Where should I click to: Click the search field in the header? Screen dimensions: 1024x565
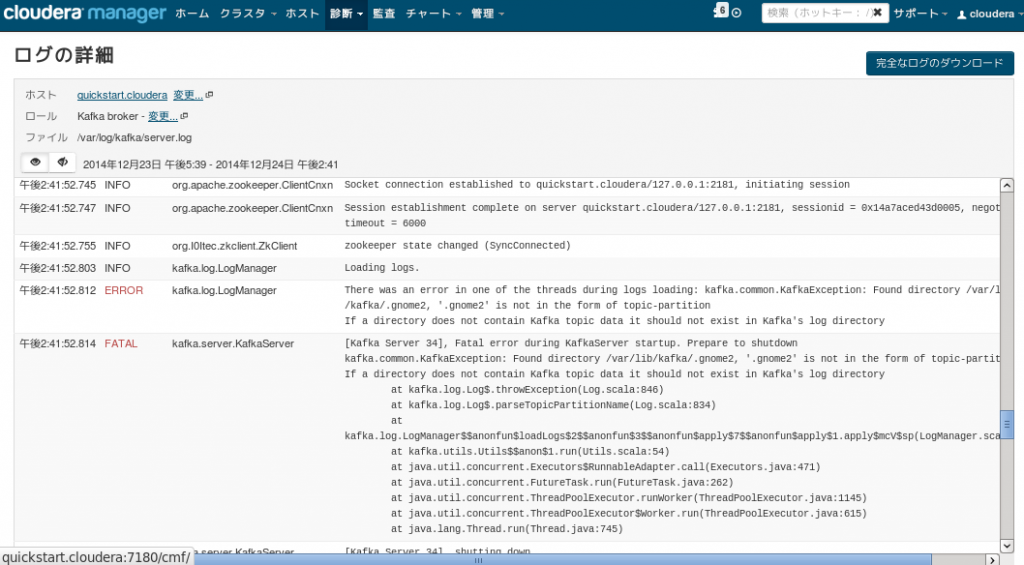[818, 12]
